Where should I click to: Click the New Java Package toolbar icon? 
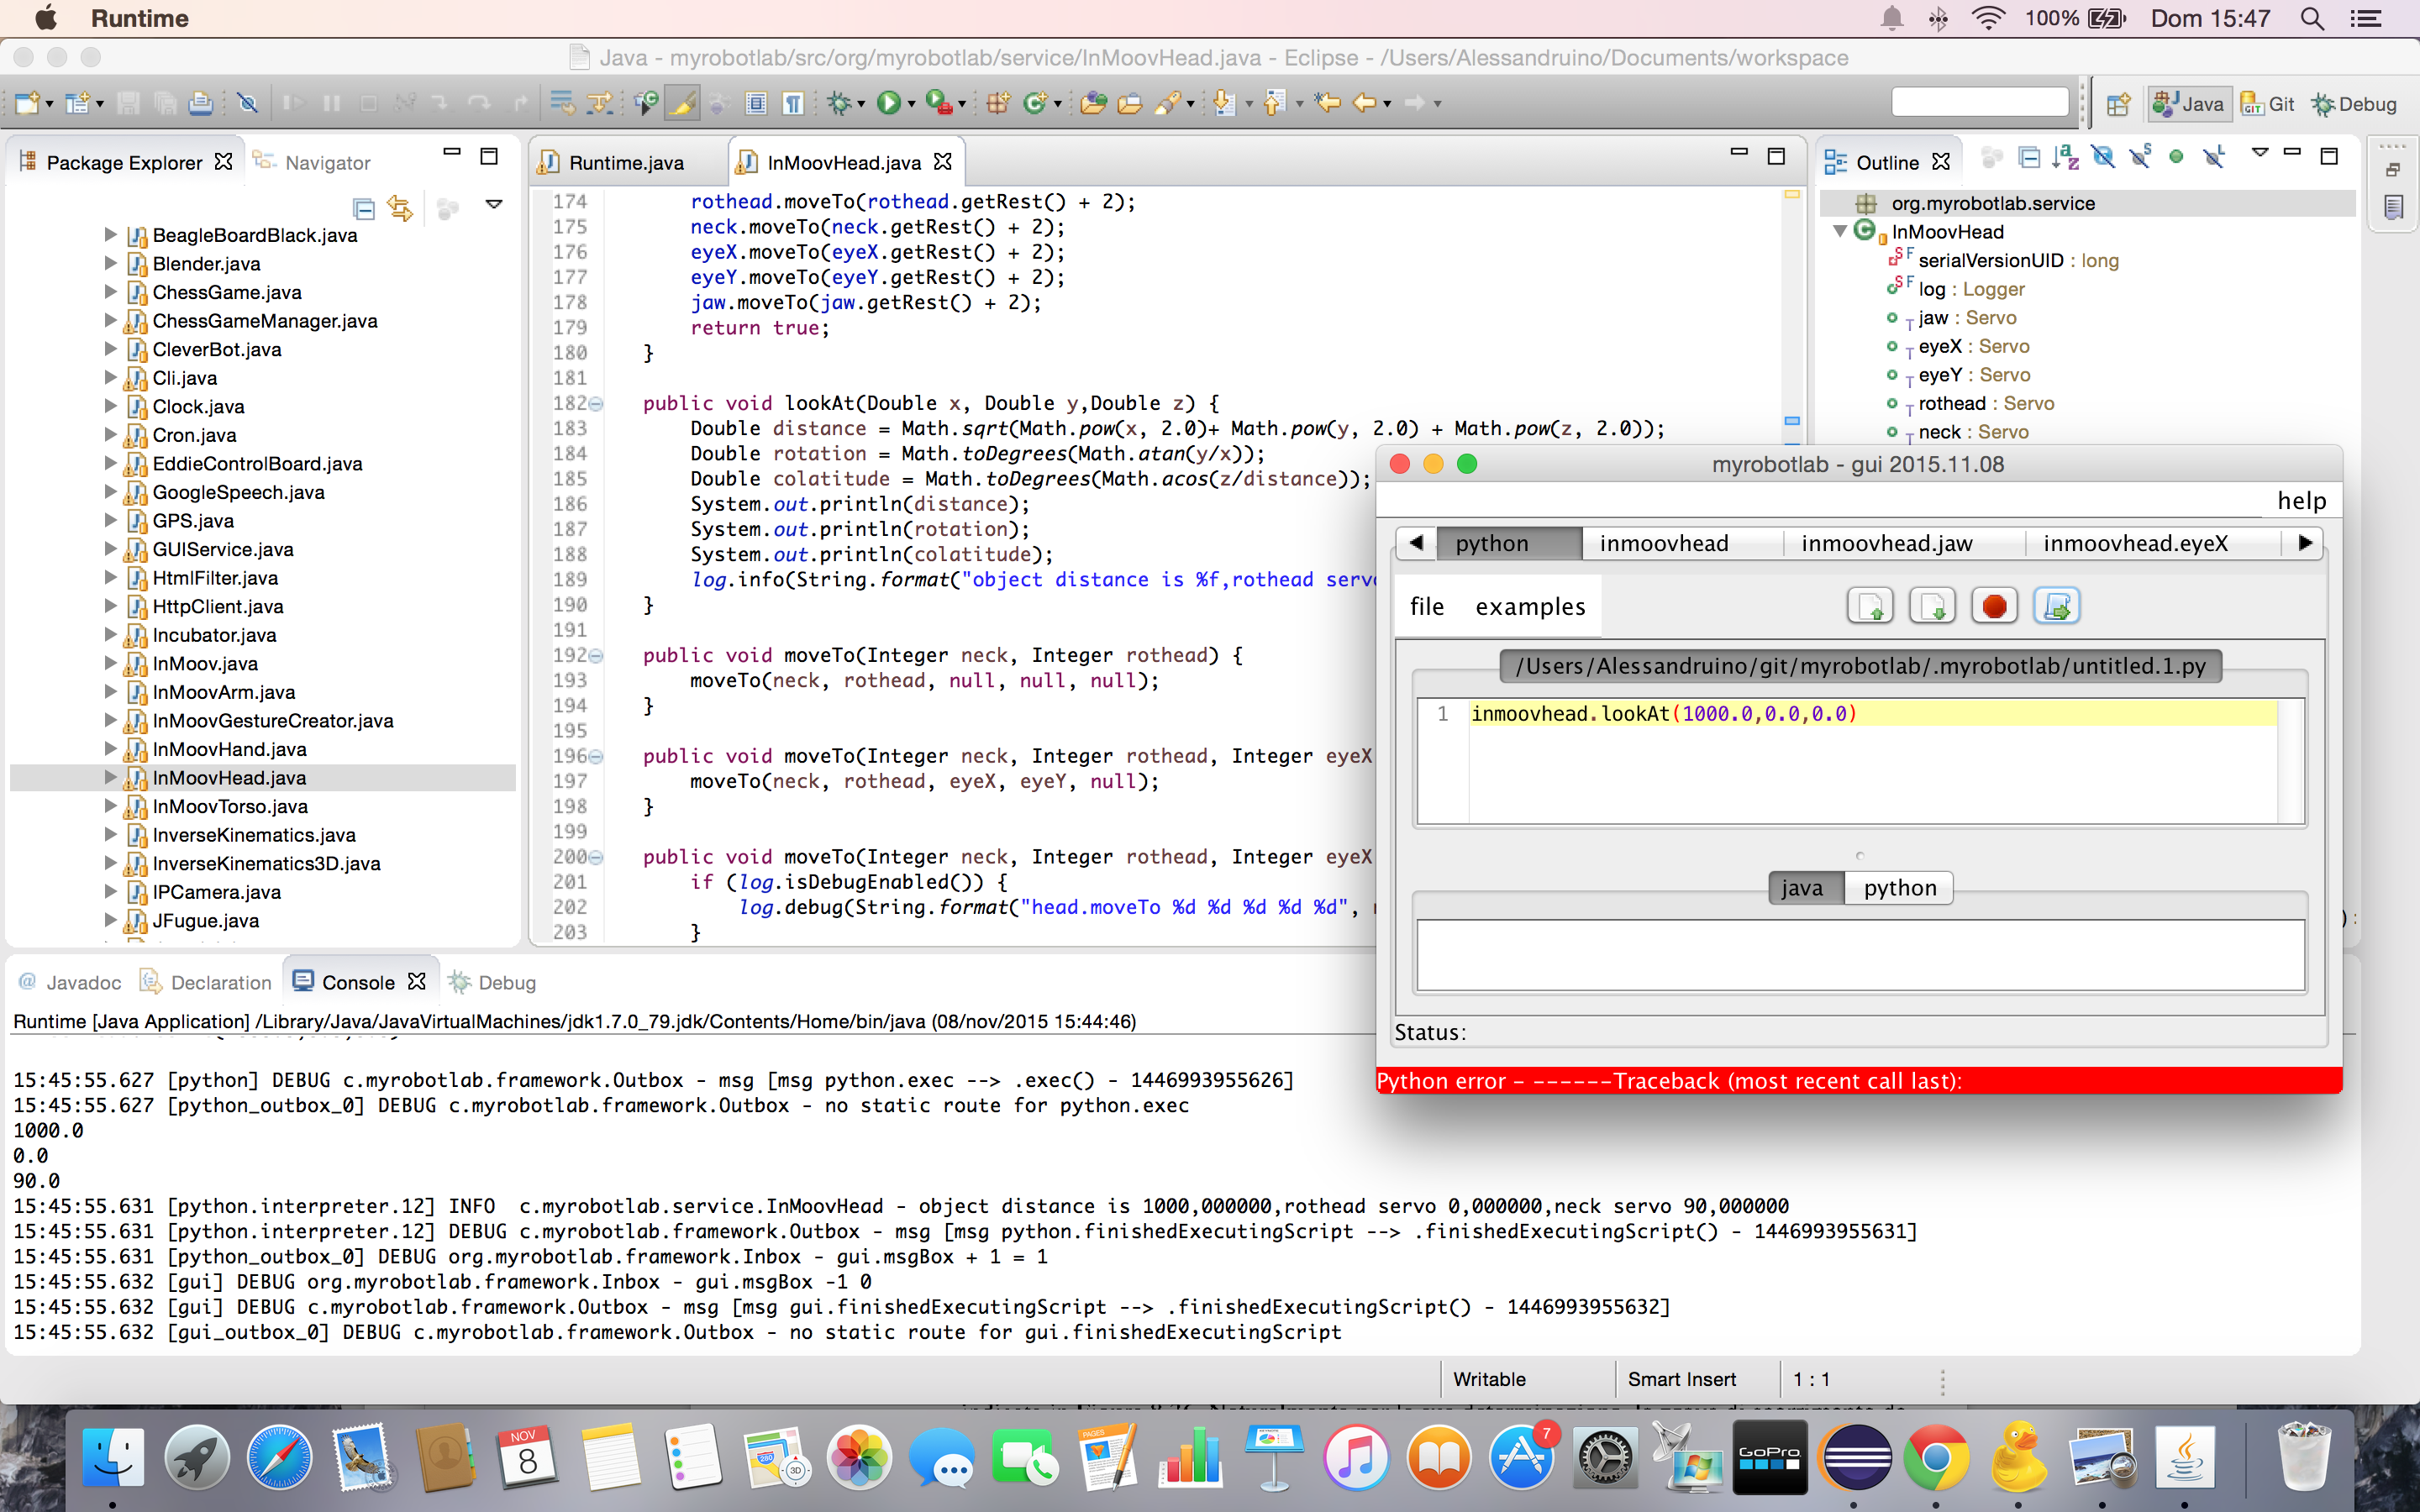pyautogui.click(x=997, y=103)
